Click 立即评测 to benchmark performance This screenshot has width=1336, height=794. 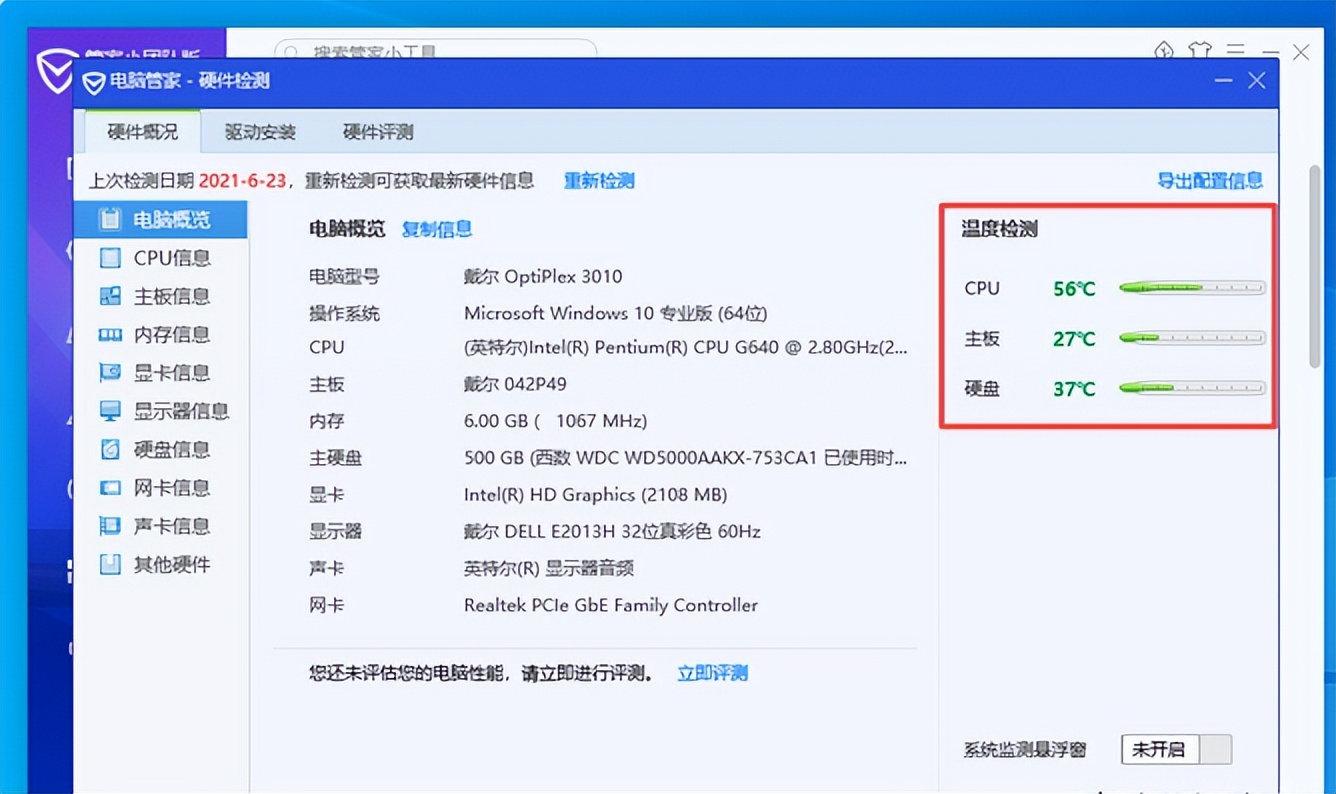pos(711,672)
